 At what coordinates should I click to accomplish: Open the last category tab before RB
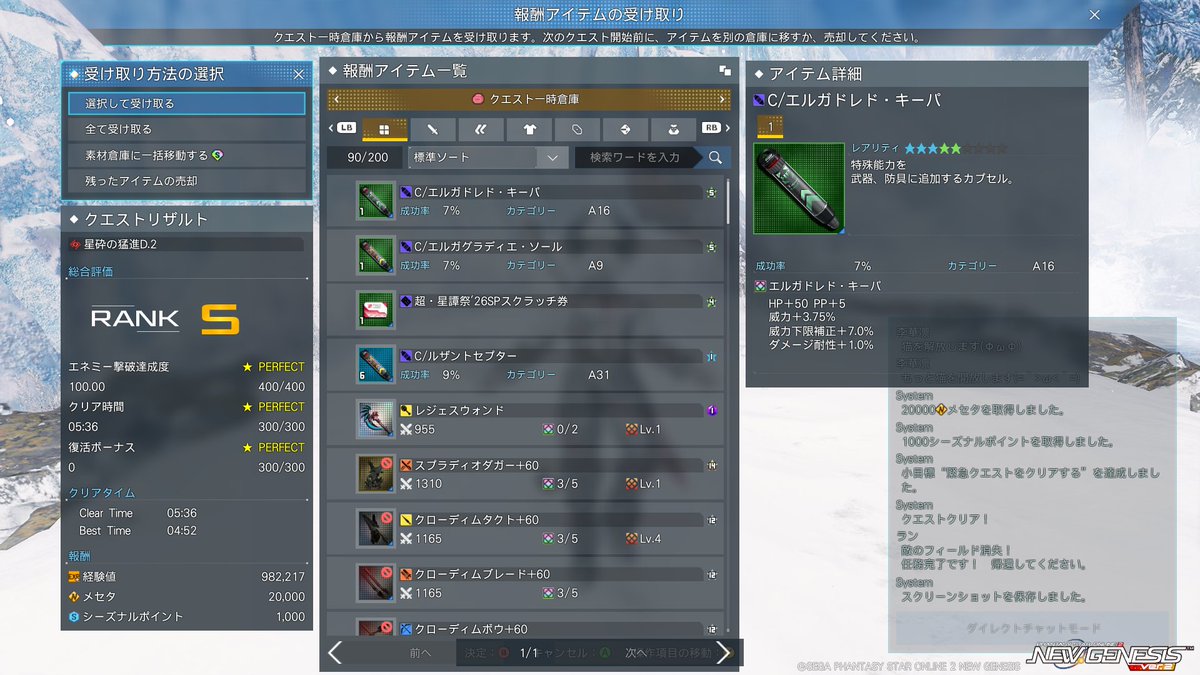673,129
